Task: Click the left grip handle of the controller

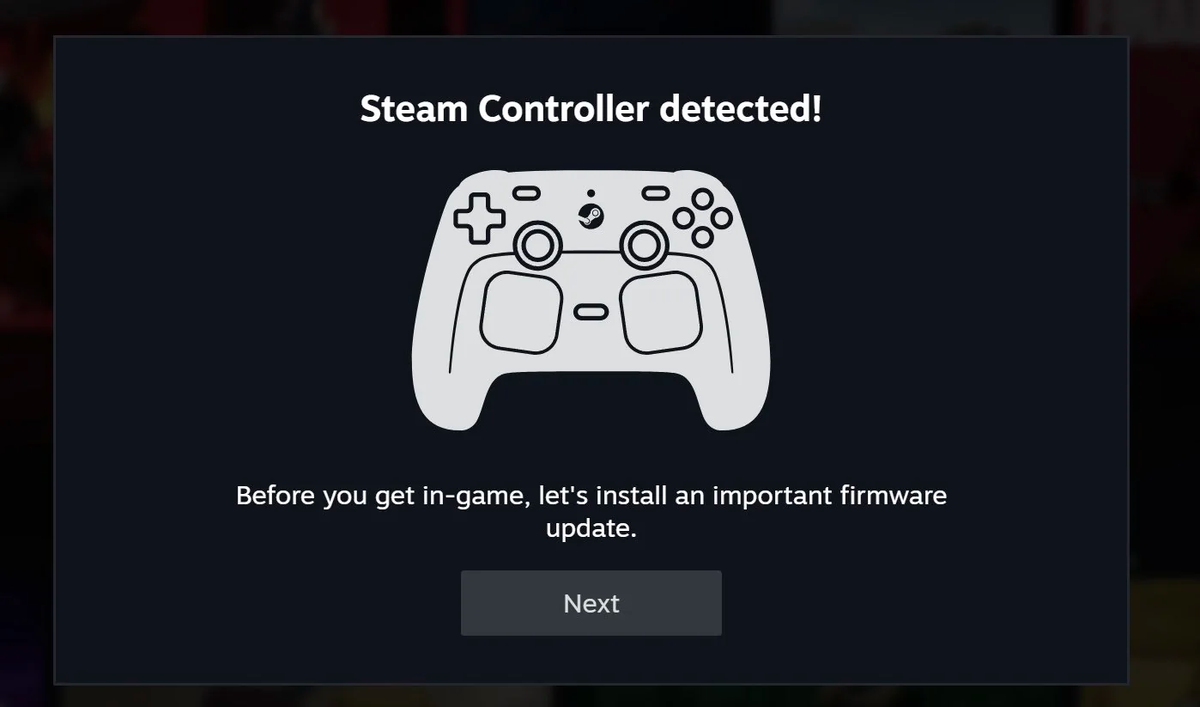Action: pyautogui.click(x=448, y=385)
